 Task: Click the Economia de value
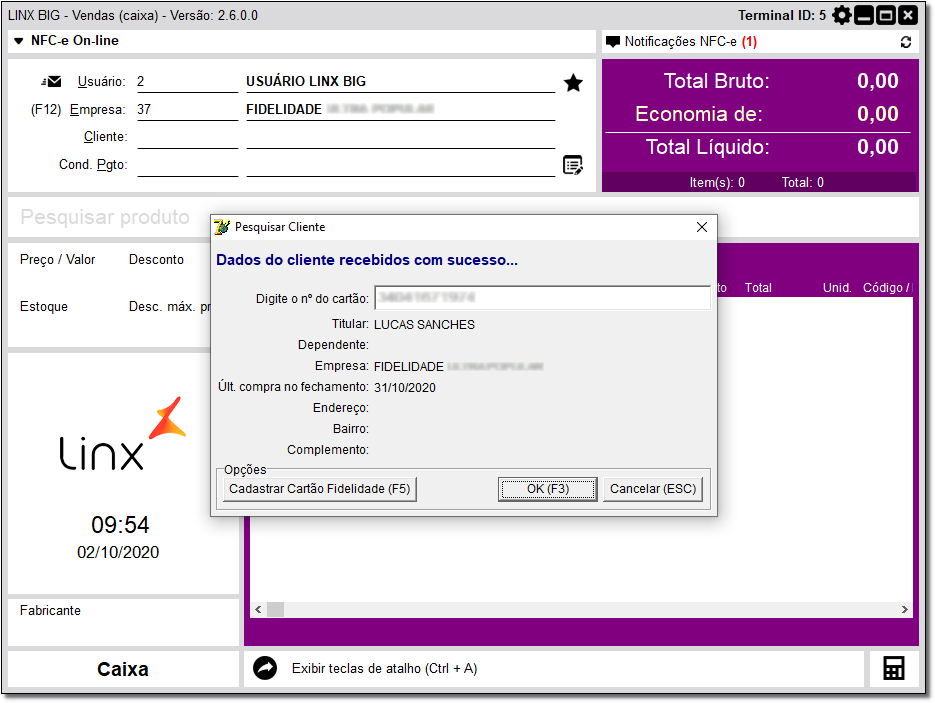click(877, 113)
